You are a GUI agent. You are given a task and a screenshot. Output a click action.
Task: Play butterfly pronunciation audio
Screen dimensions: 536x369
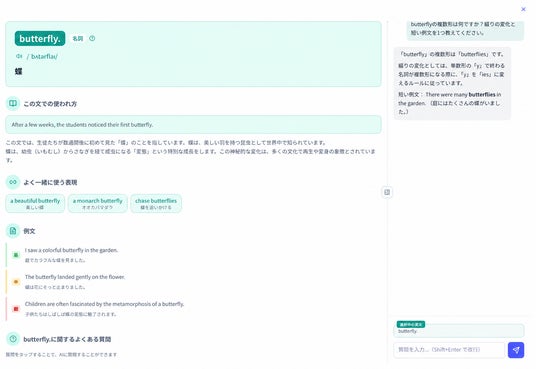tap(19, 56)
